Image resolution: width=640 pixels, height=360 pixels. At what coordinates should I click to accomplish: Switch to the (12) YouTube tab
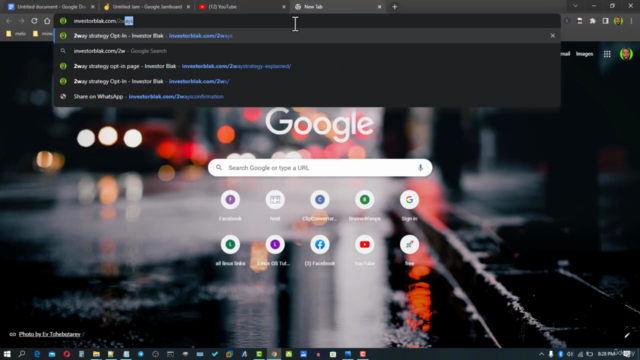[241, 7]
